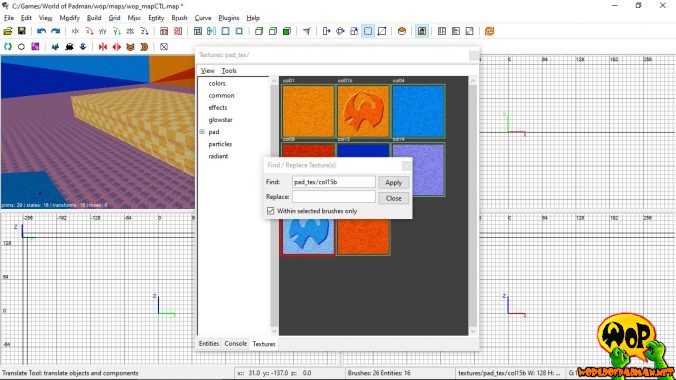Click the first red select-touching toolbar icon

pyautogui.click(x=164, y=31)
